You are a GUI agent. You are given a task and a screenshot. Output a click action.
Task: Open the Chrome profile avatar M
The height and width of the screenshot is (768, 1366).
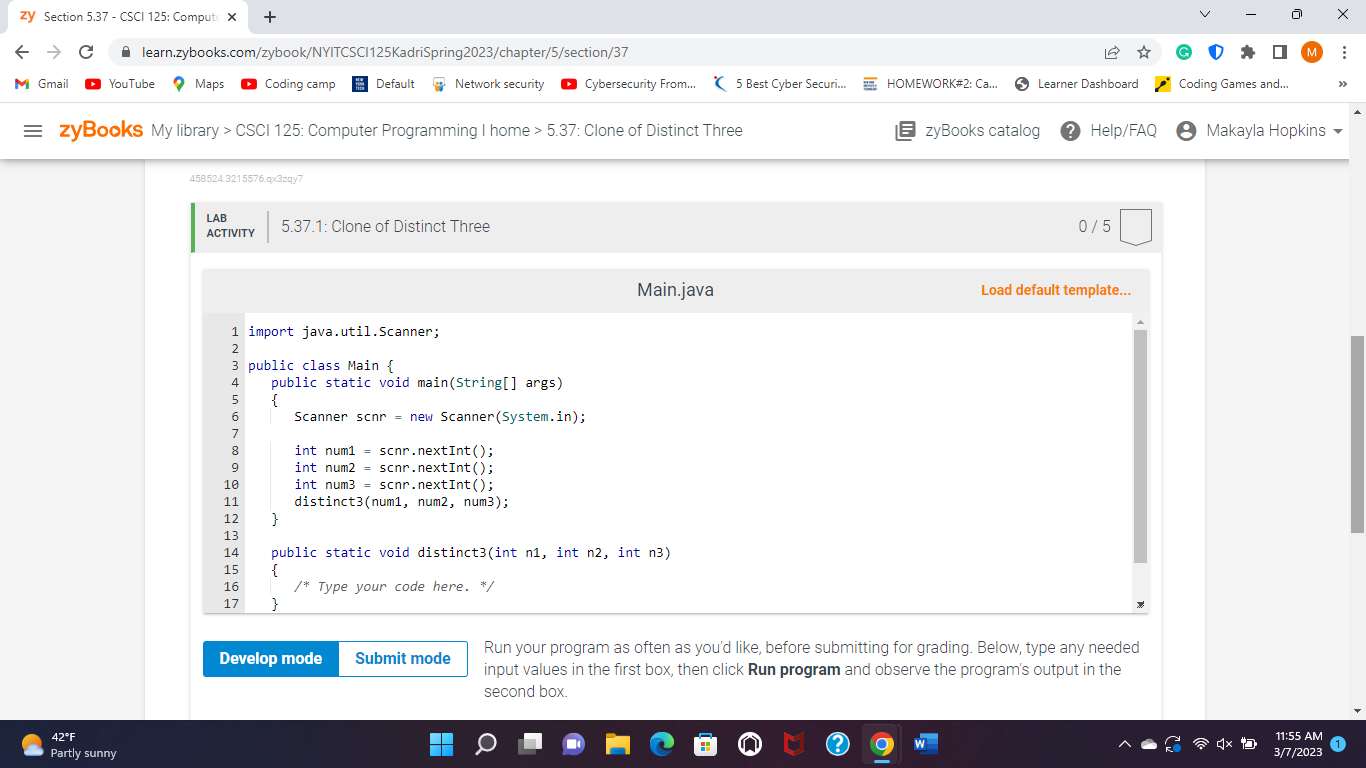click(1311, 52)
